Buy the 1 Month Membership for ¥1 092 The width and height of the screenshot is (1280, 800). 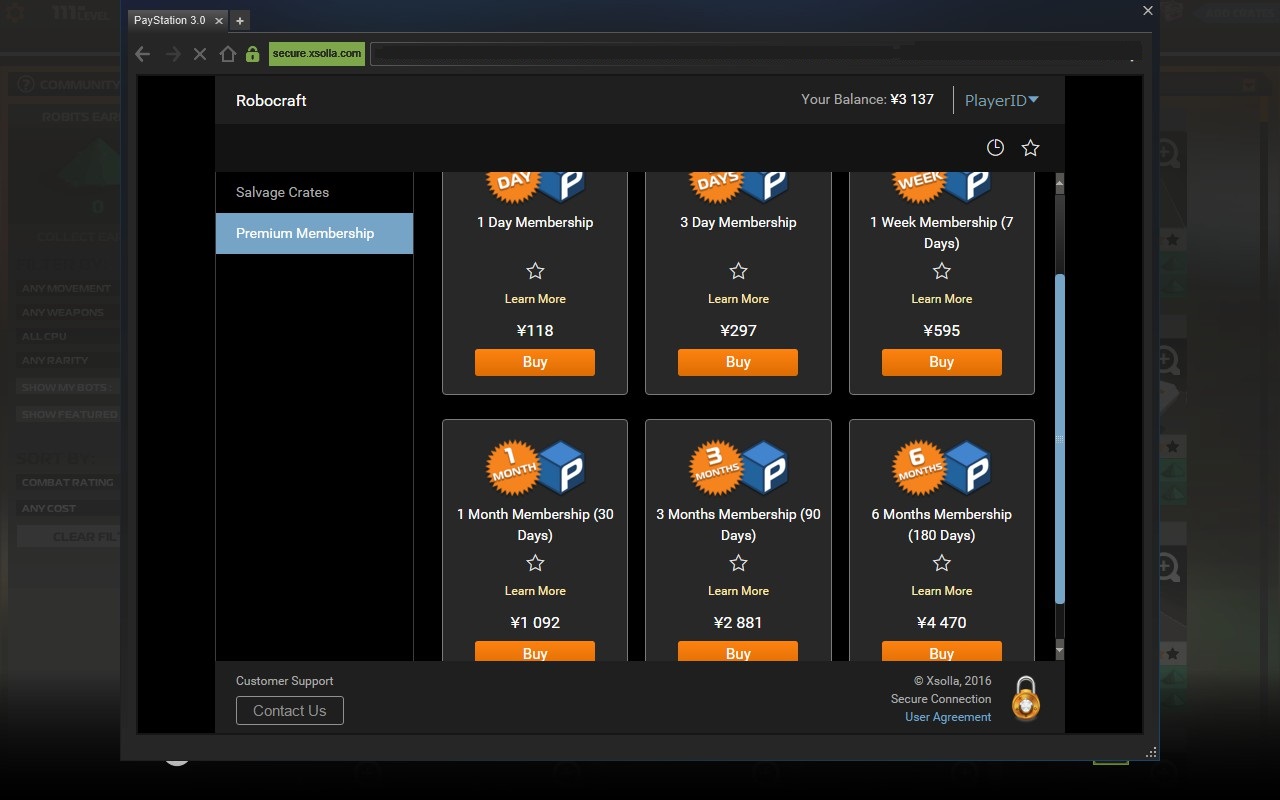(535, 651)
